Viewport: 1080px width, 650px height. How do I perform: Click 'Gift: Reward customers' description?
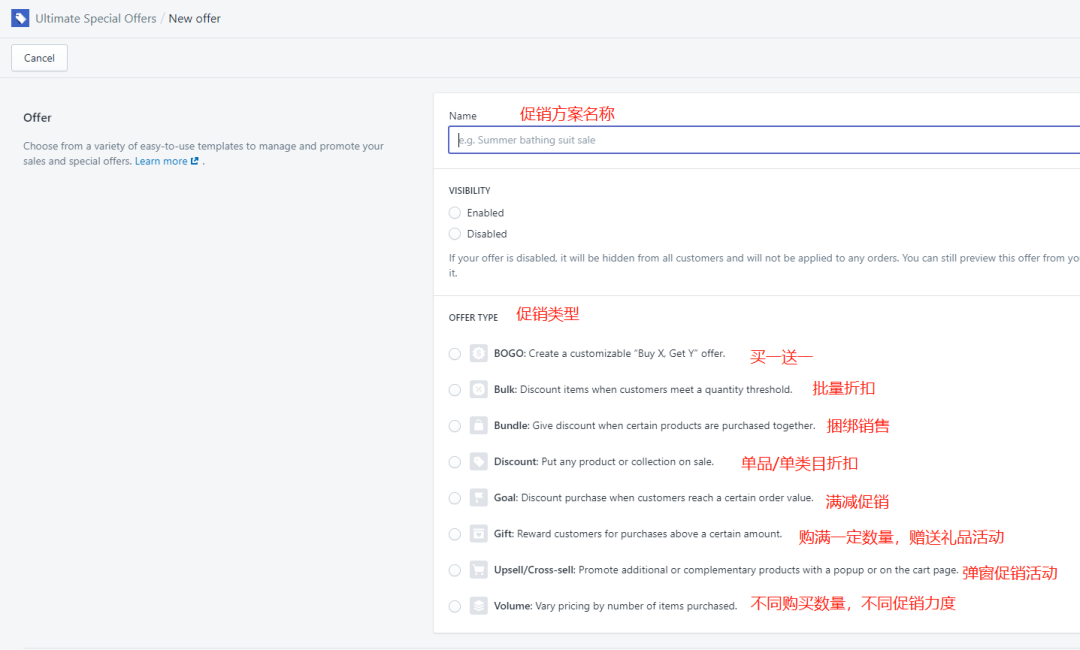pos(638,534)
